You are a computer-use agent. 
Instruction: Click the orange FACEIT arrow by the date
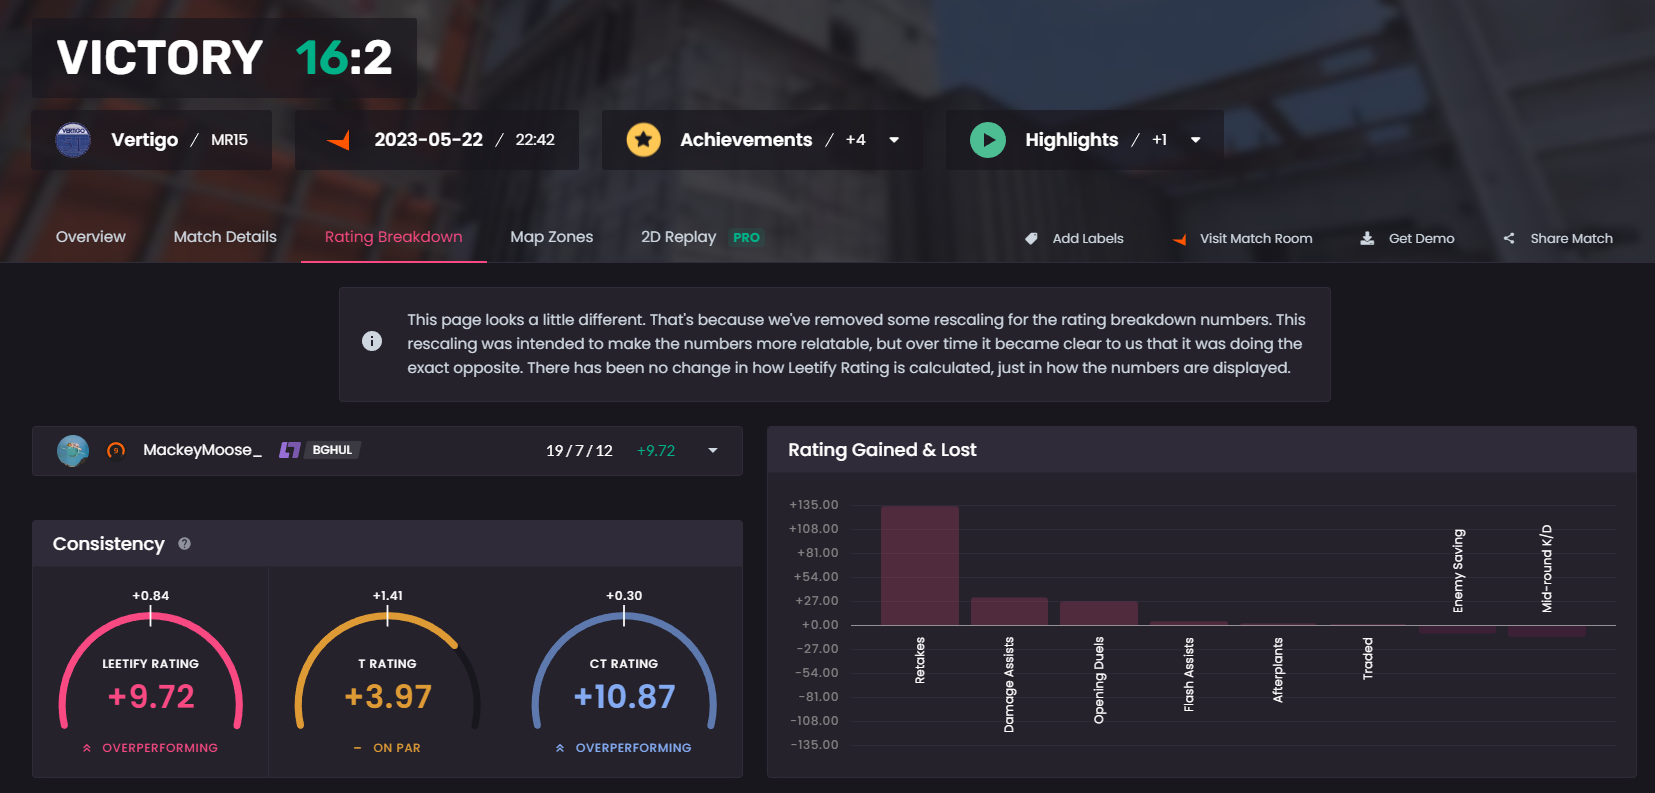click(339, 140)
